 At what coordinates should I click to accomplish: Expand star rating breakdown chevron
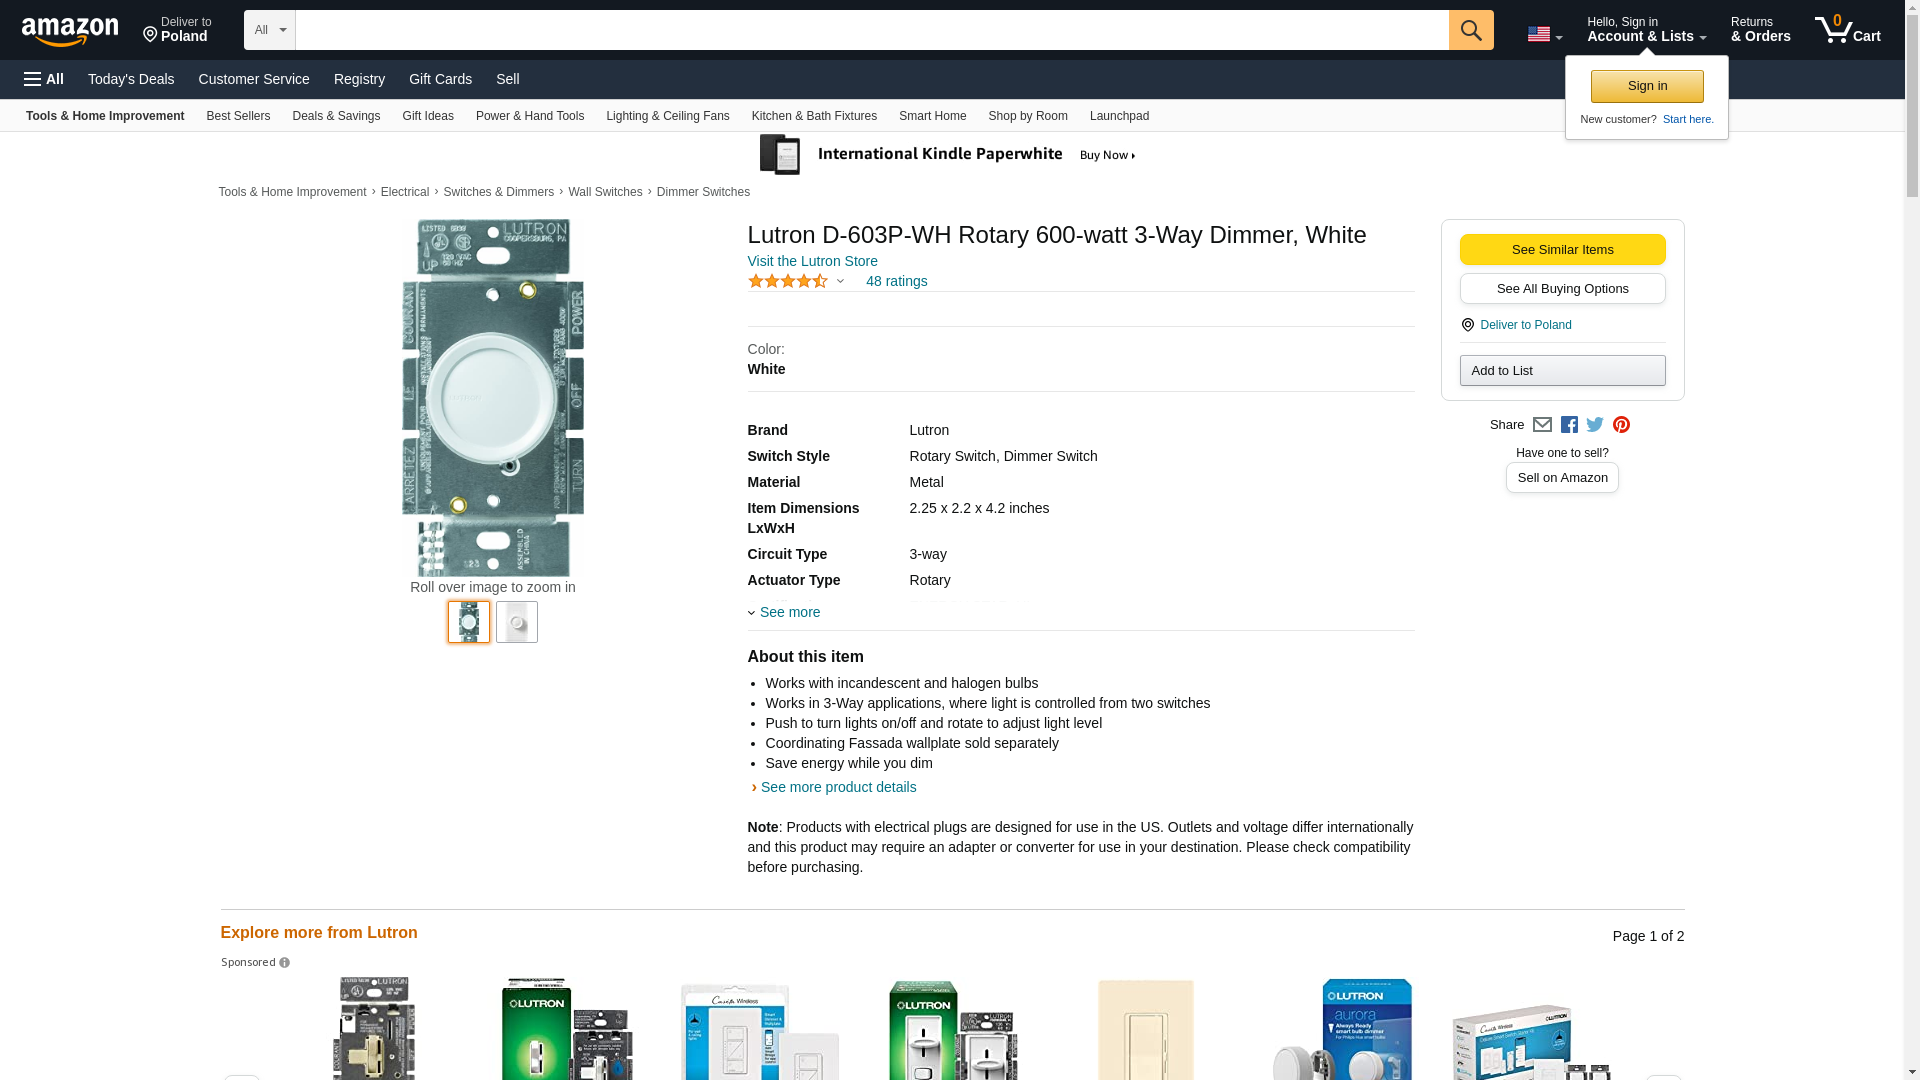click(x=840, y=282)
